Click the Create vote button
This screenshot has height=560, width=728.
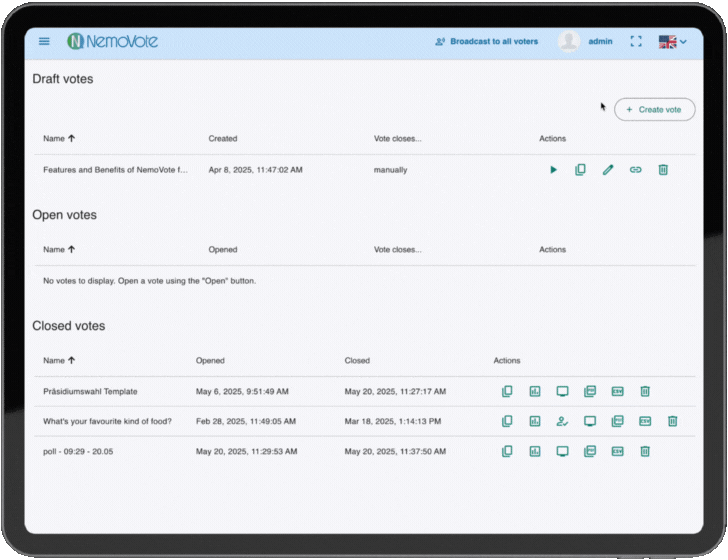[655, 110]
